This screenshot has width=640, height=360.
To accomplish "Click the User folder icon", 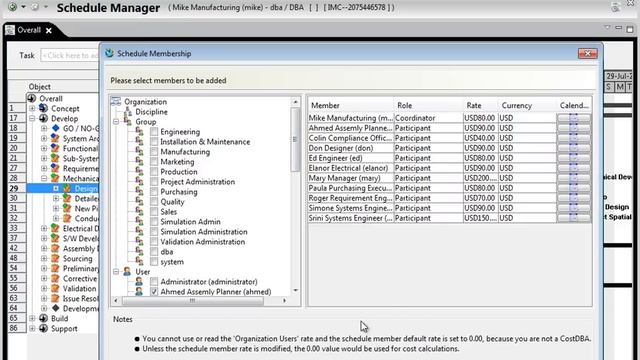I will coord(127,271).
